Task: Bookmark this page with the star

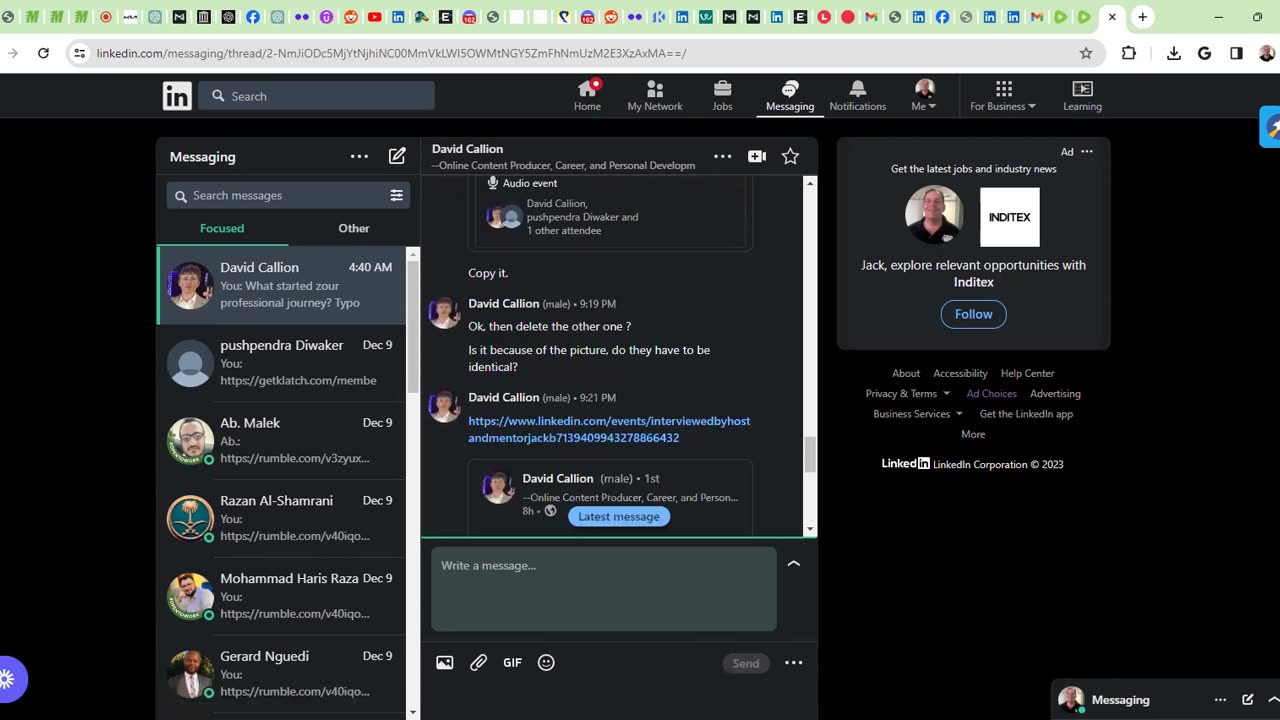Action: click(x=1086, y=53)
